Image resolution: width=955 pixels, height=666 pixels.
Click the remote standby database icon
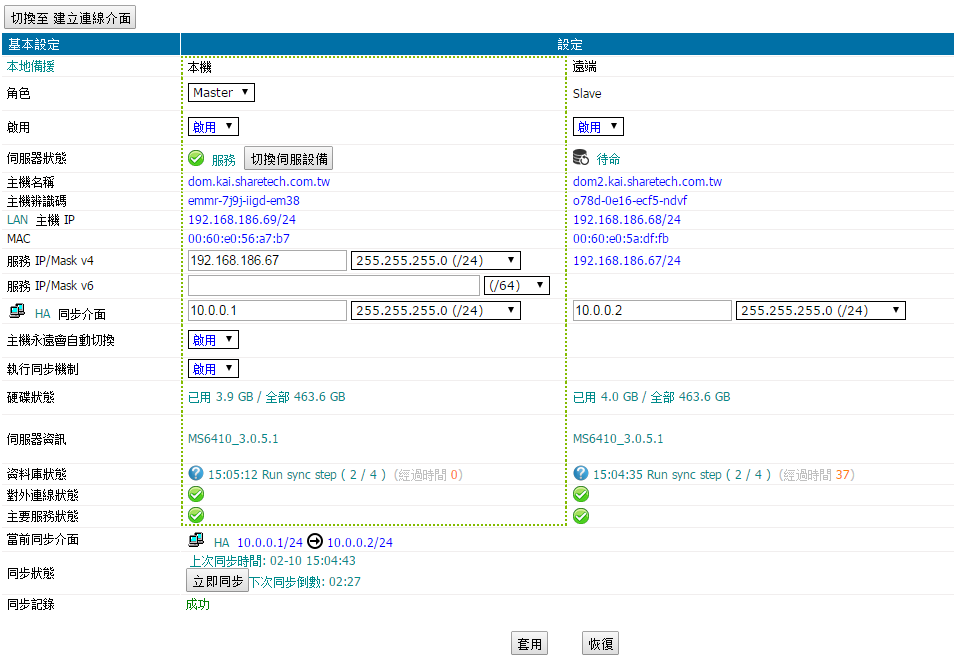coord(581,158)
